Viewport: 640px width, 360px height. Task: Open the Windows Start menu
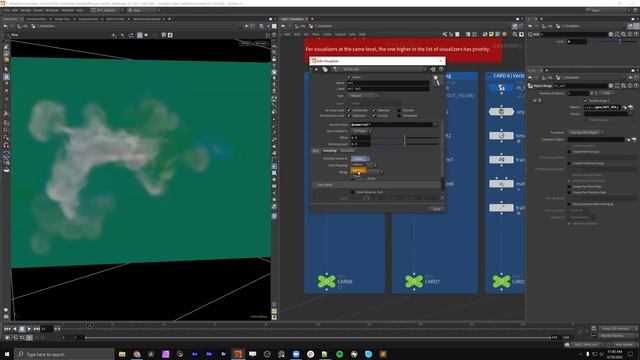pyautogui.click(x=7, y=354)
